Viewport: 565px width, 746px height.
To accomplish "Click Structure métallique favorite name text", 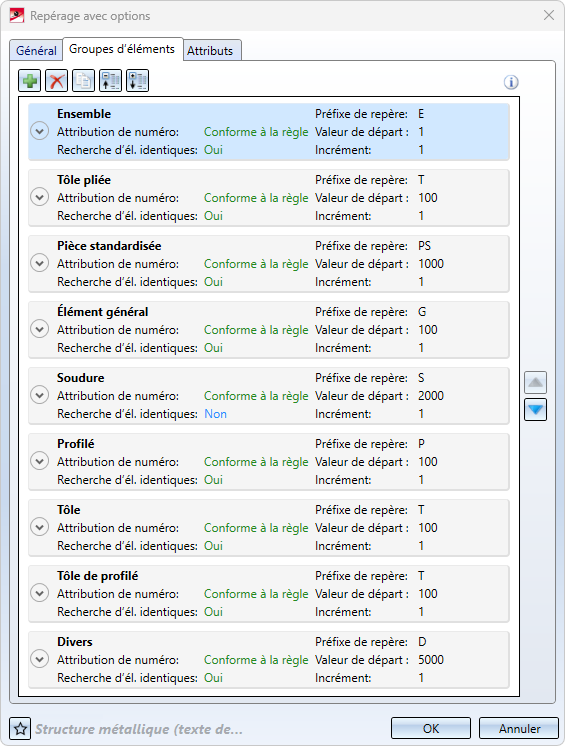I will click(x=139, y=729).
